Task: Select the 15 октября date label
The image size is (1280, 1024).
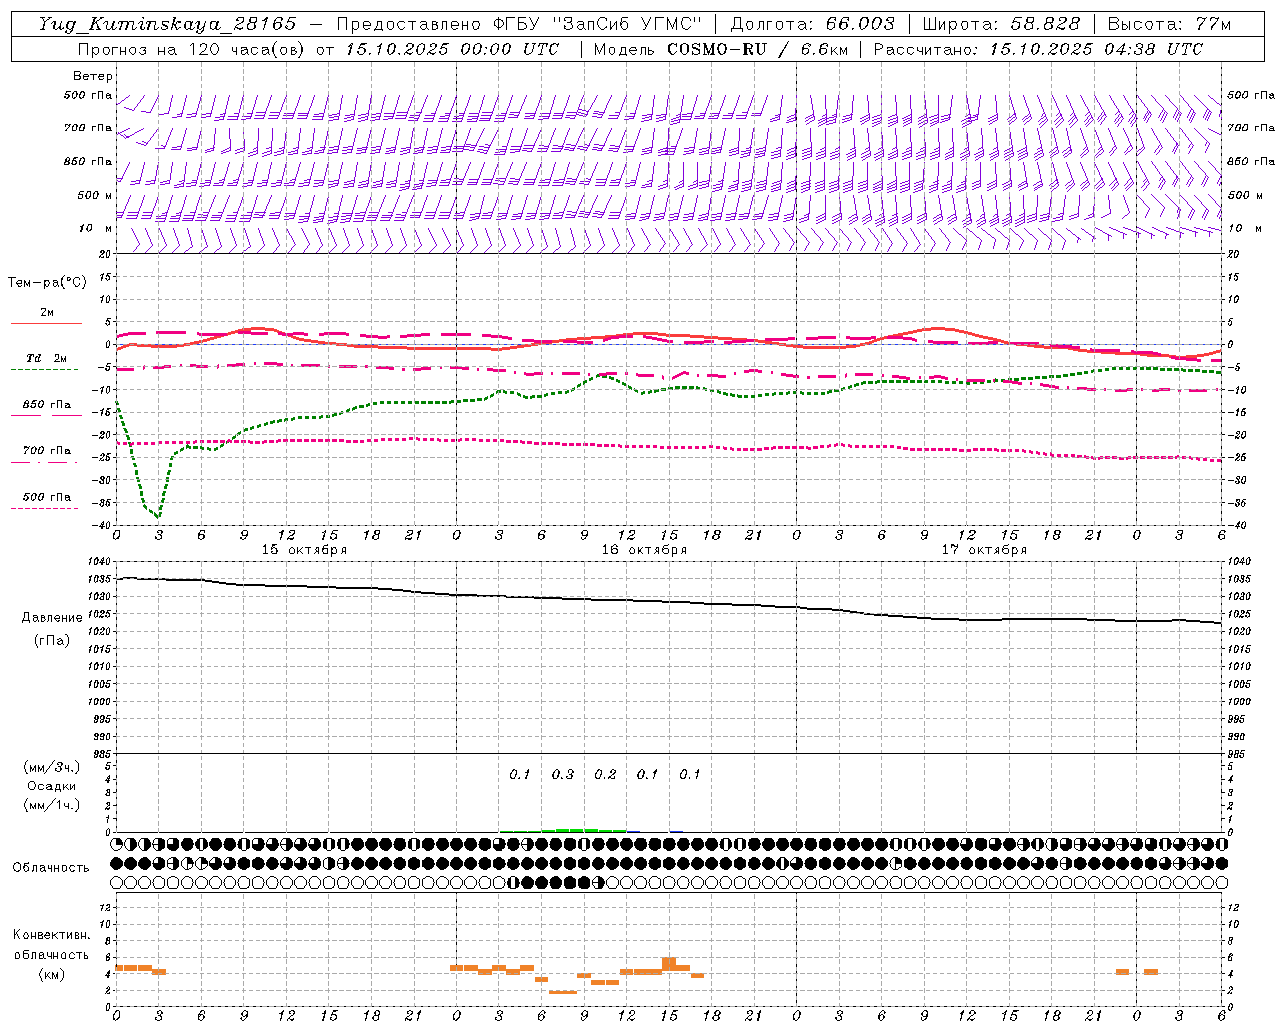Action: 304,550
